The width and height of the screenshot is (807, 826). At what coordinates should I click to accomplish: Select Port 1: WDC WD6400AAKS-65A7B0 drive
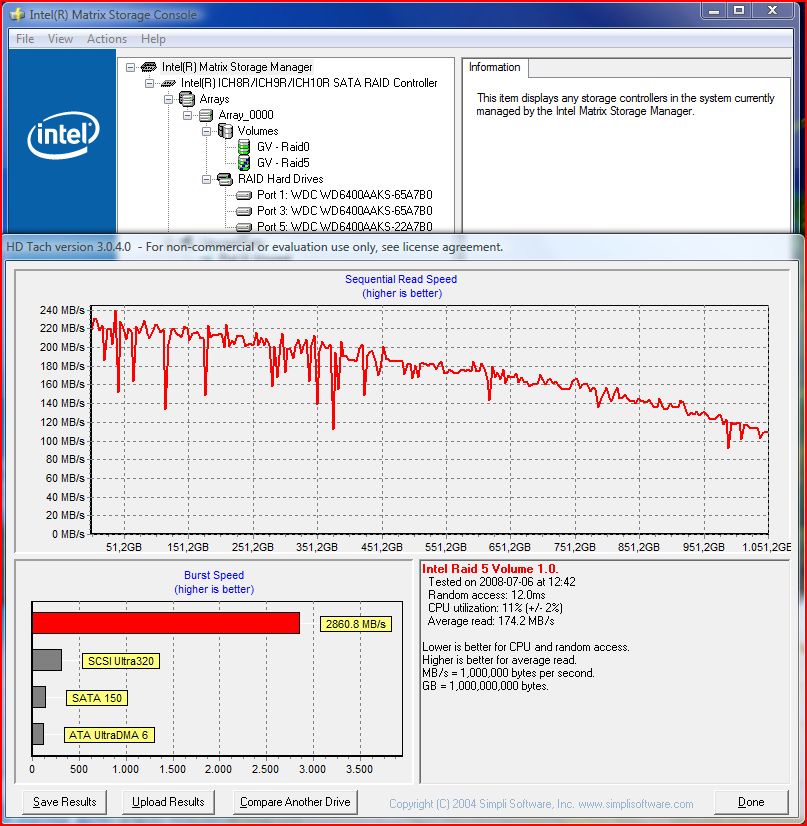345,195
